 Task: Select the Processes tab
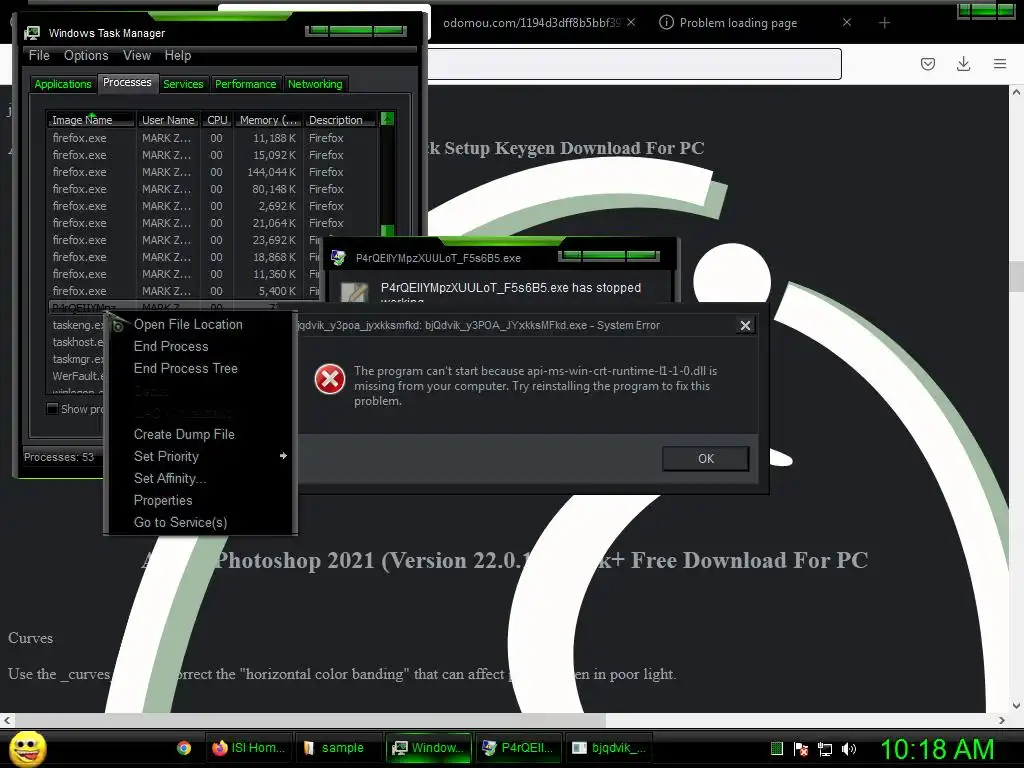coord(127,82)
